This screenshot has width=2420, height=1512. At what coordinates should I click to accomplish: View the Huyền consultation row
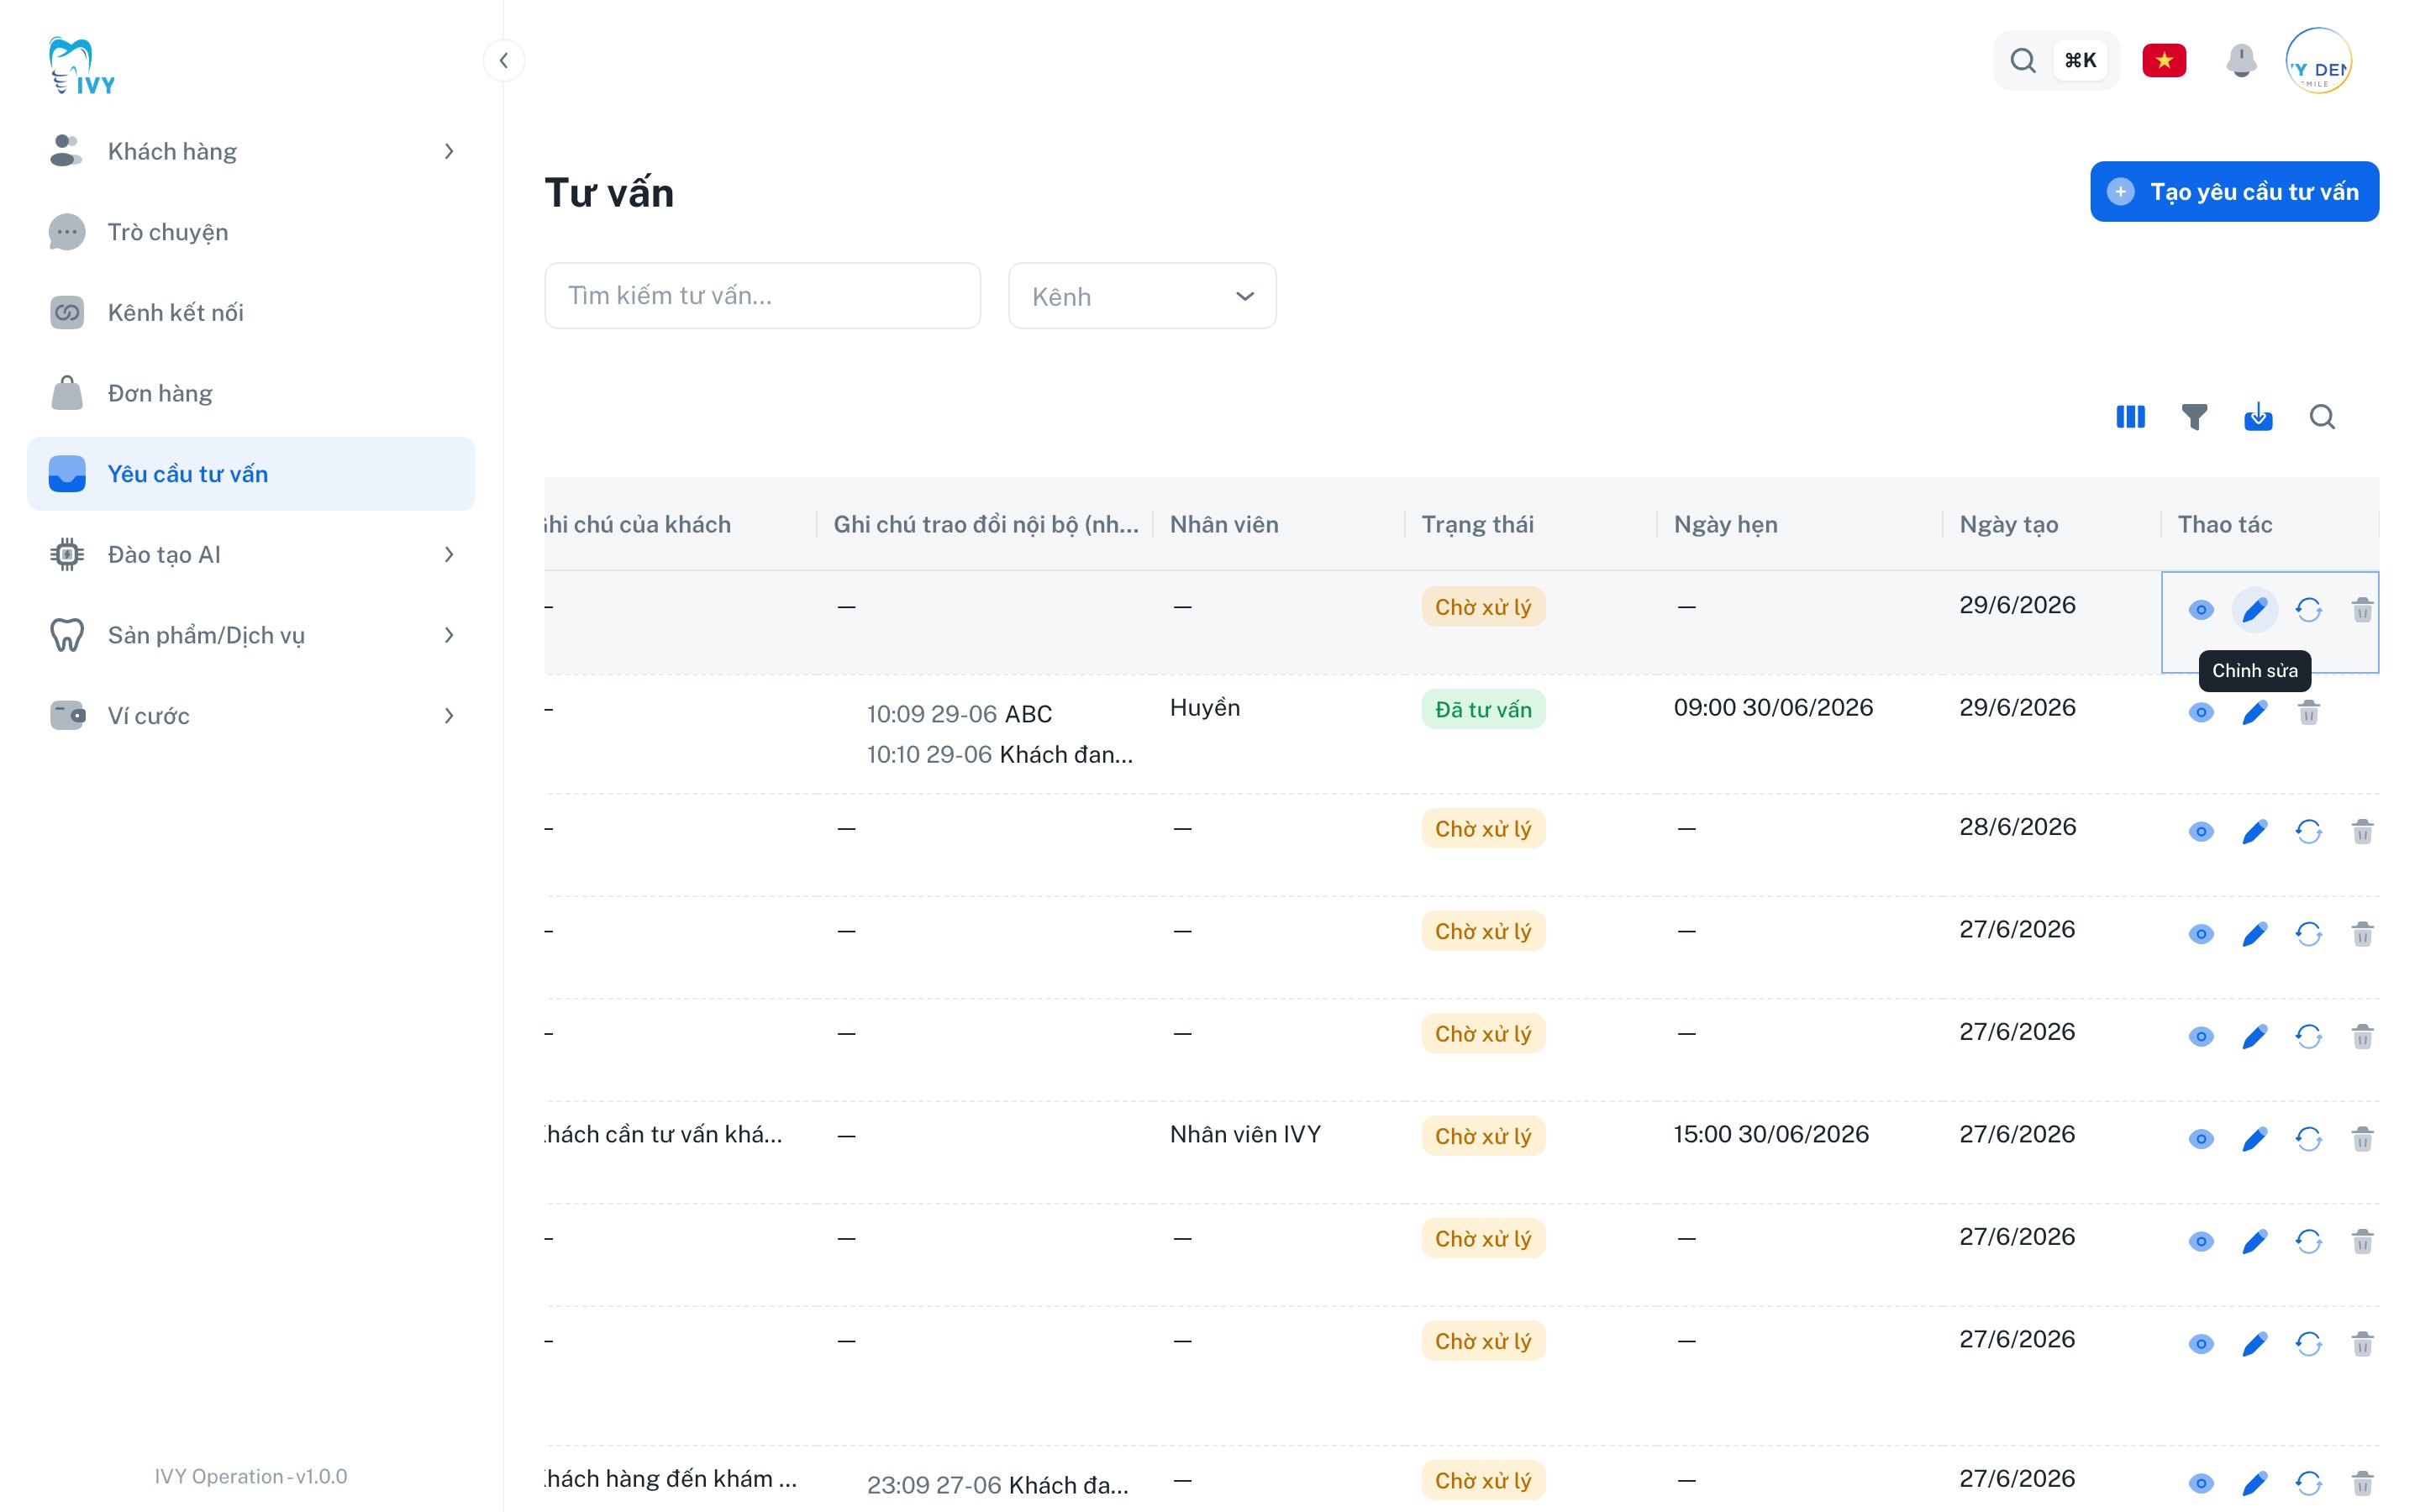click(x=2200, y=712)
